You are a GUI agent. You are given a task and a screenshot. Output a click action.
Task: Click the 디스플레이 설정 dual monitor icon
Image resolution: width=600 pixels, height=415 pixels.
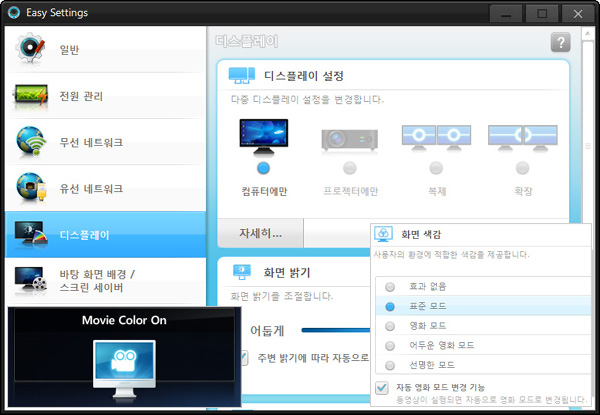click(x=242, y=75)
